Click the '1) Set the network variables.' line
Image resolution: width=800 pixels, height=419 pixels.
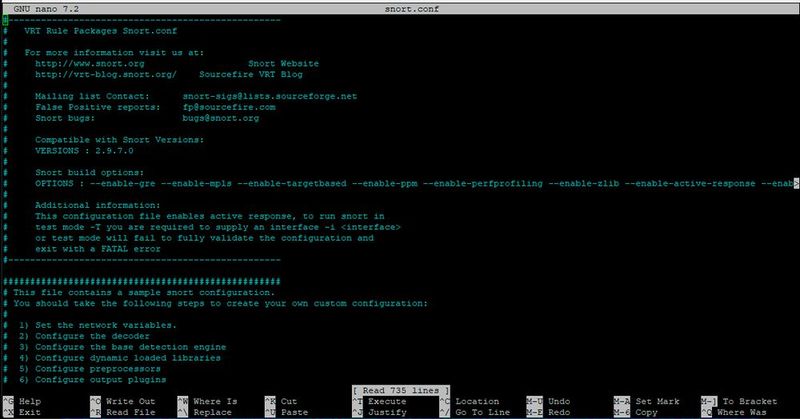click(97, 325)
